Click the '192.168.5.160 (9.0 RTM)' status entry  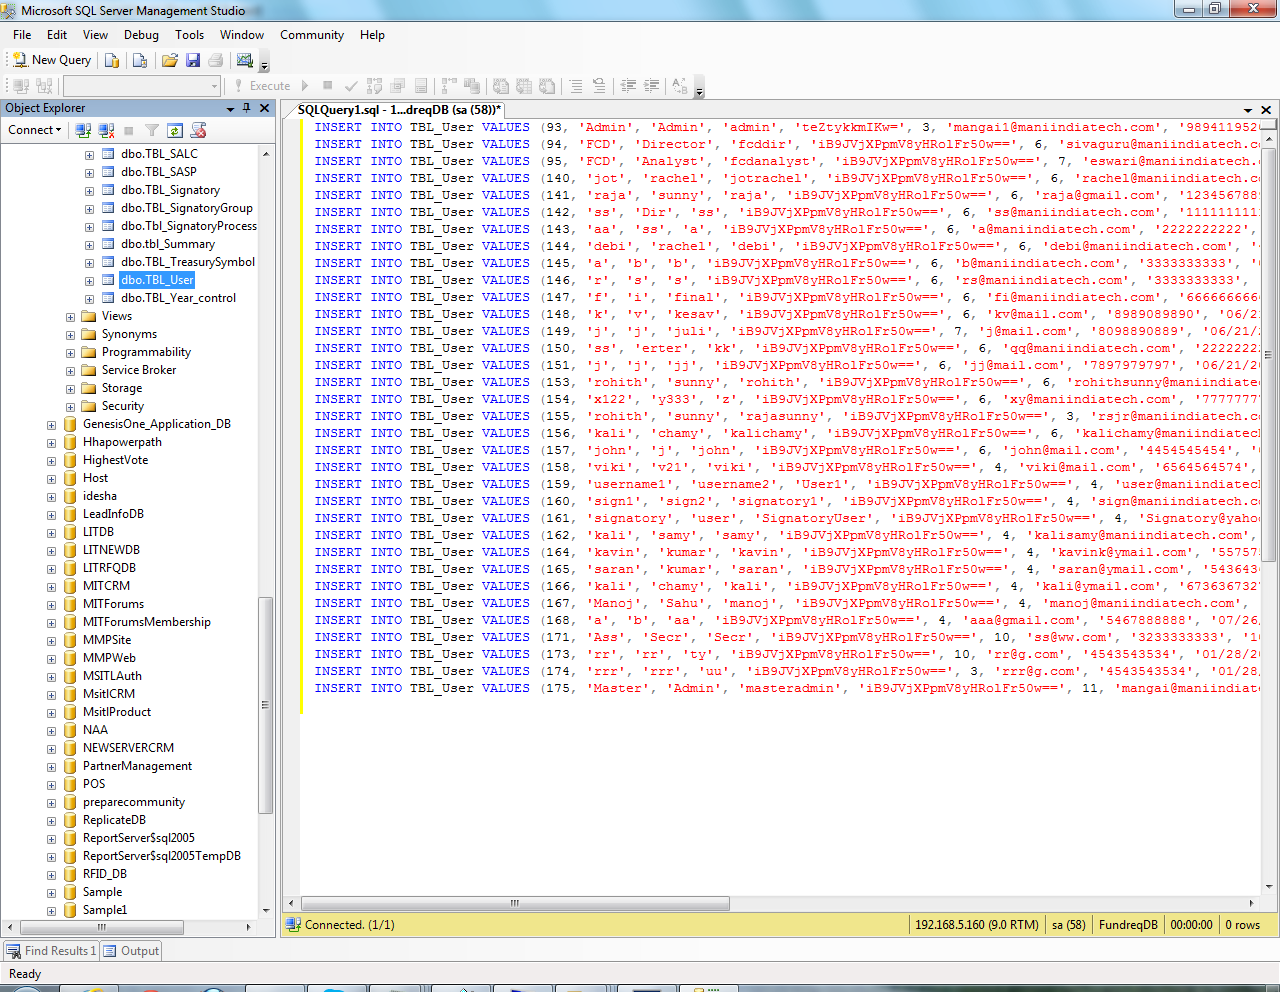coord(976,925)
